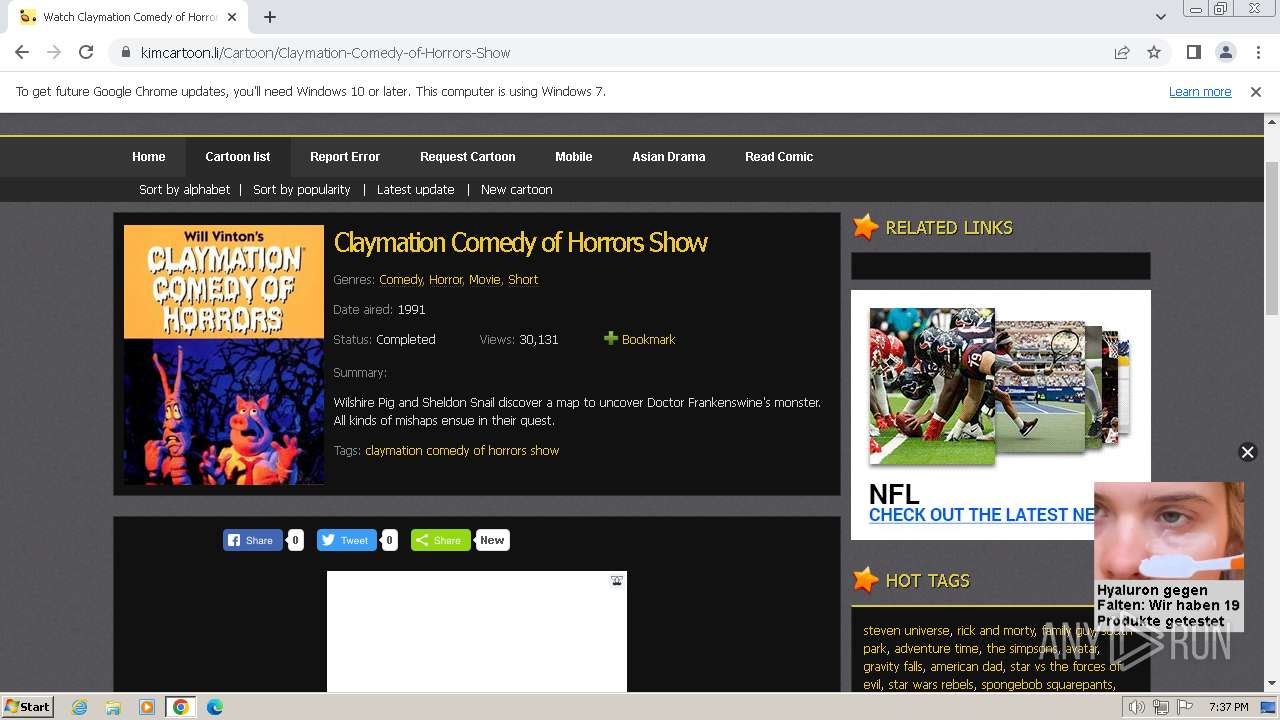Open volume control in system tray
The width and height of the screenshot is (1280, 720).
1137,707
